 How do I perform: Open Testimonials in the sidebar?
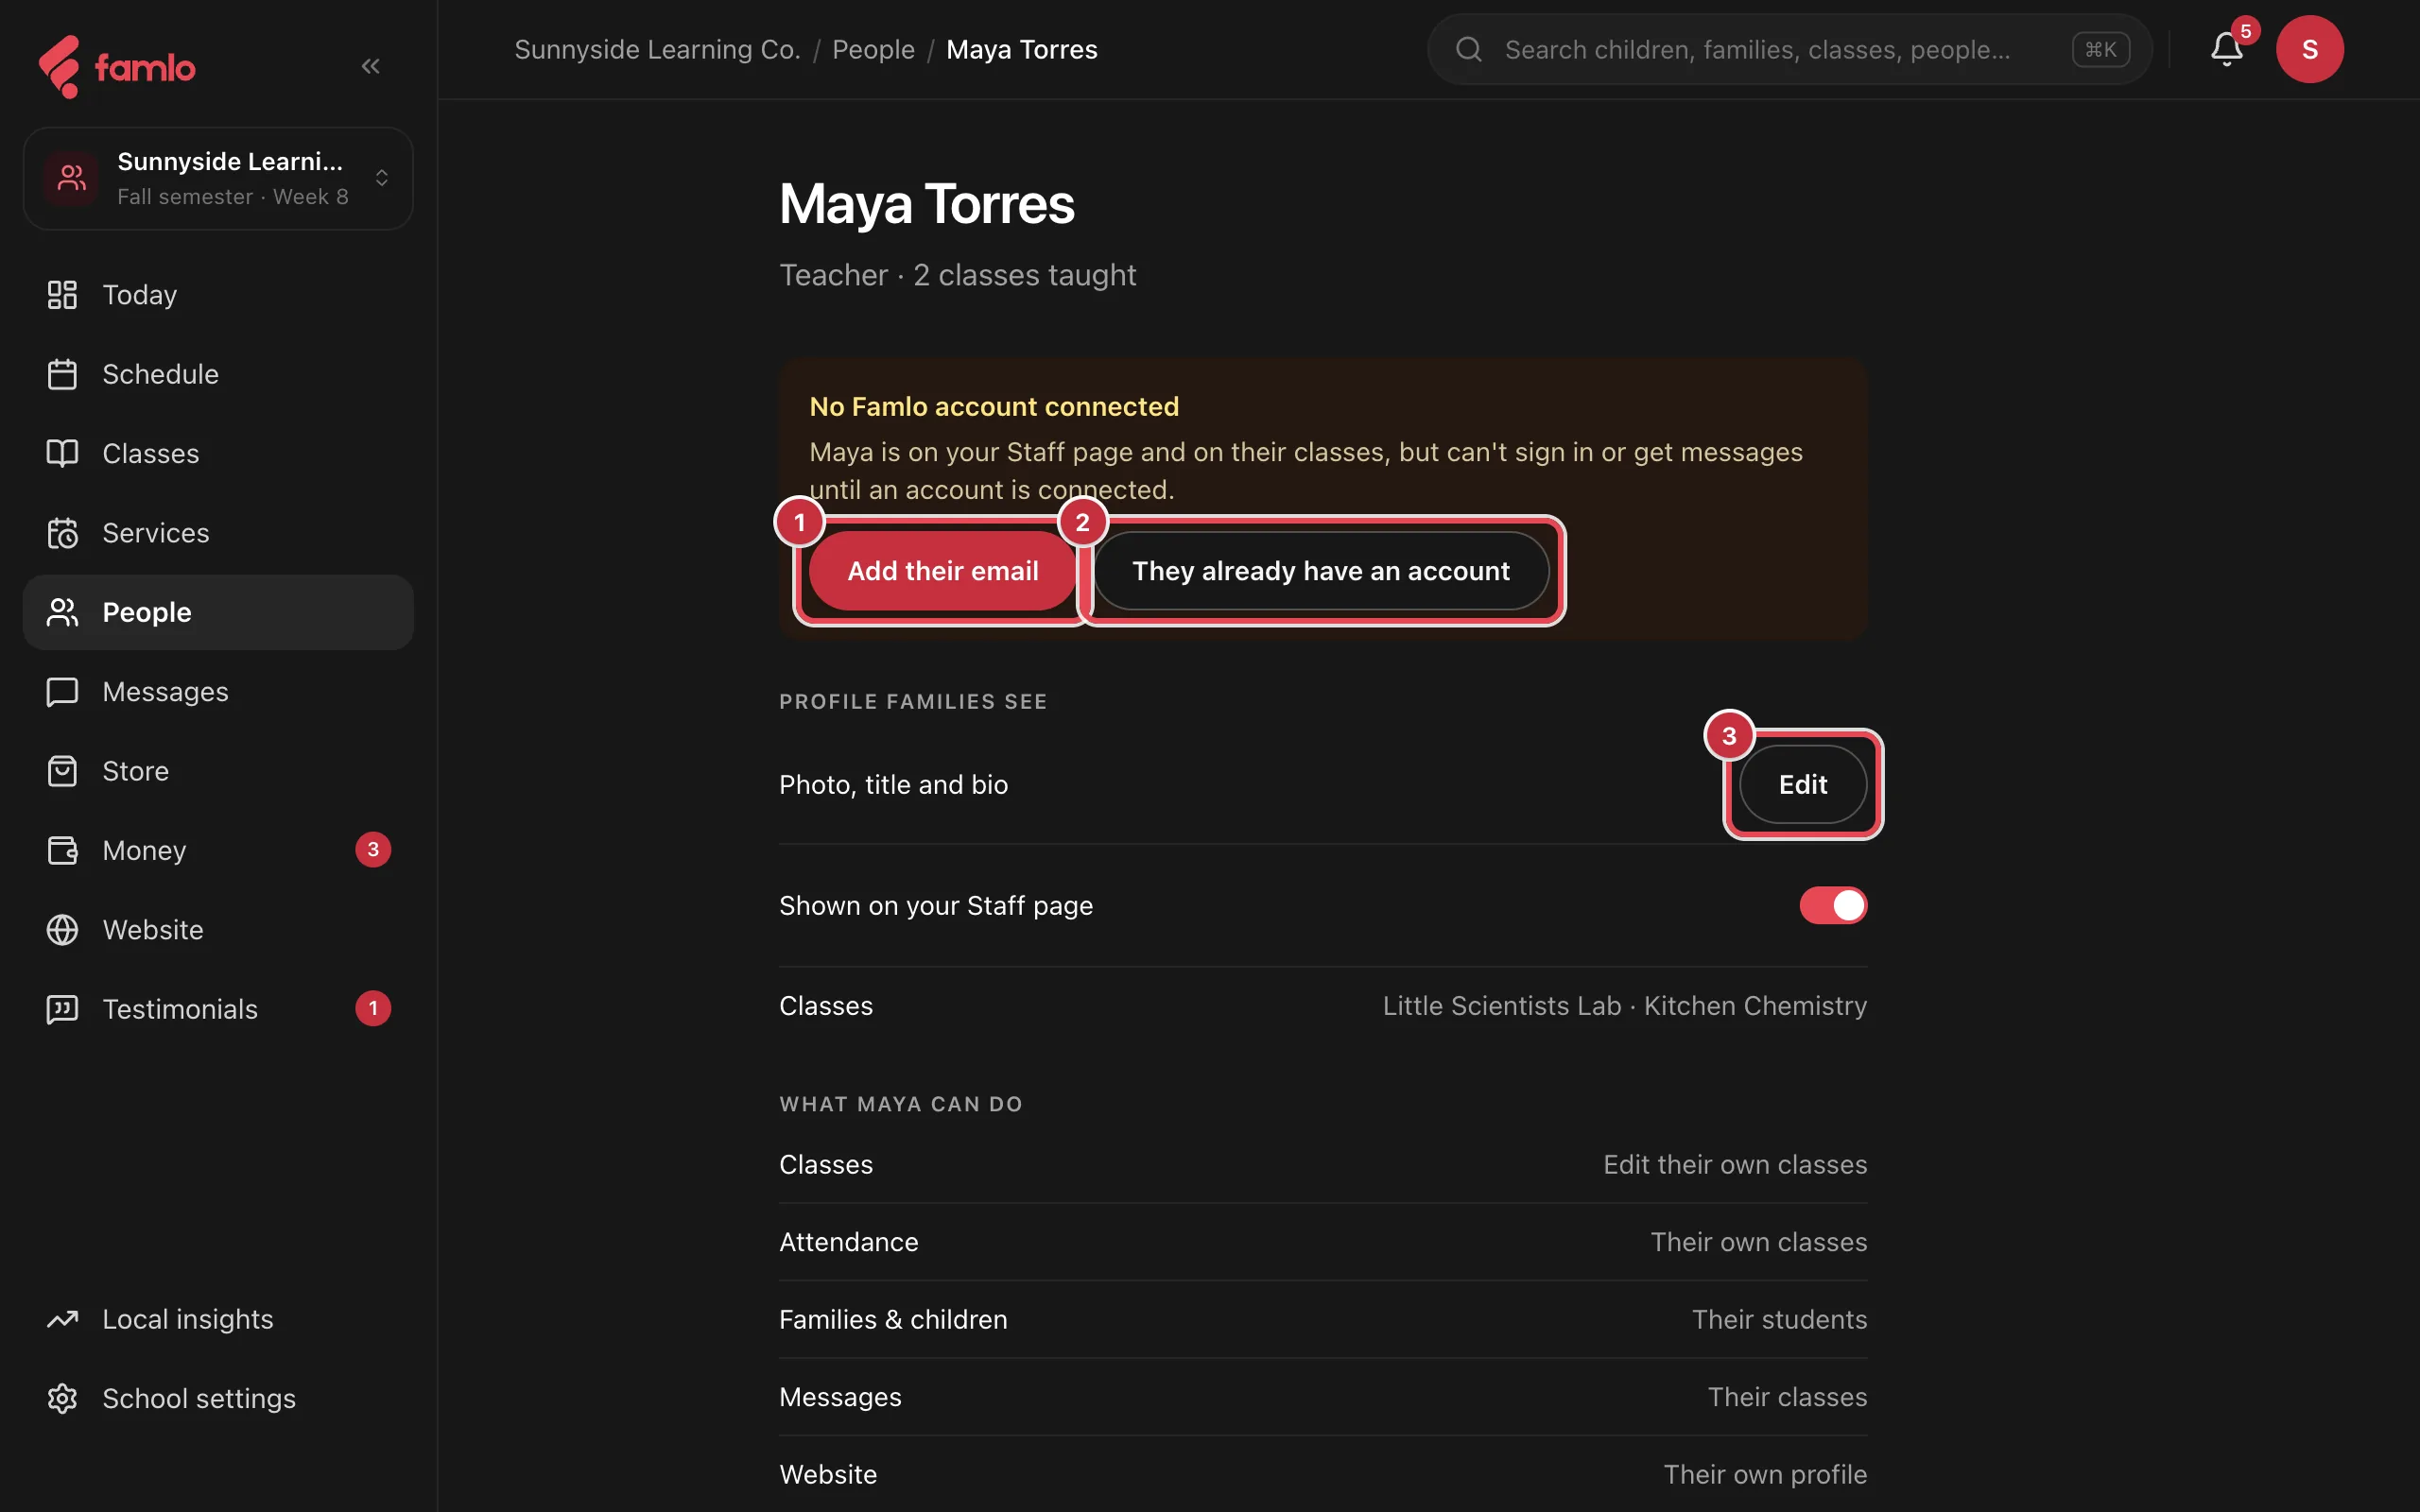[x=218, y=1009]
